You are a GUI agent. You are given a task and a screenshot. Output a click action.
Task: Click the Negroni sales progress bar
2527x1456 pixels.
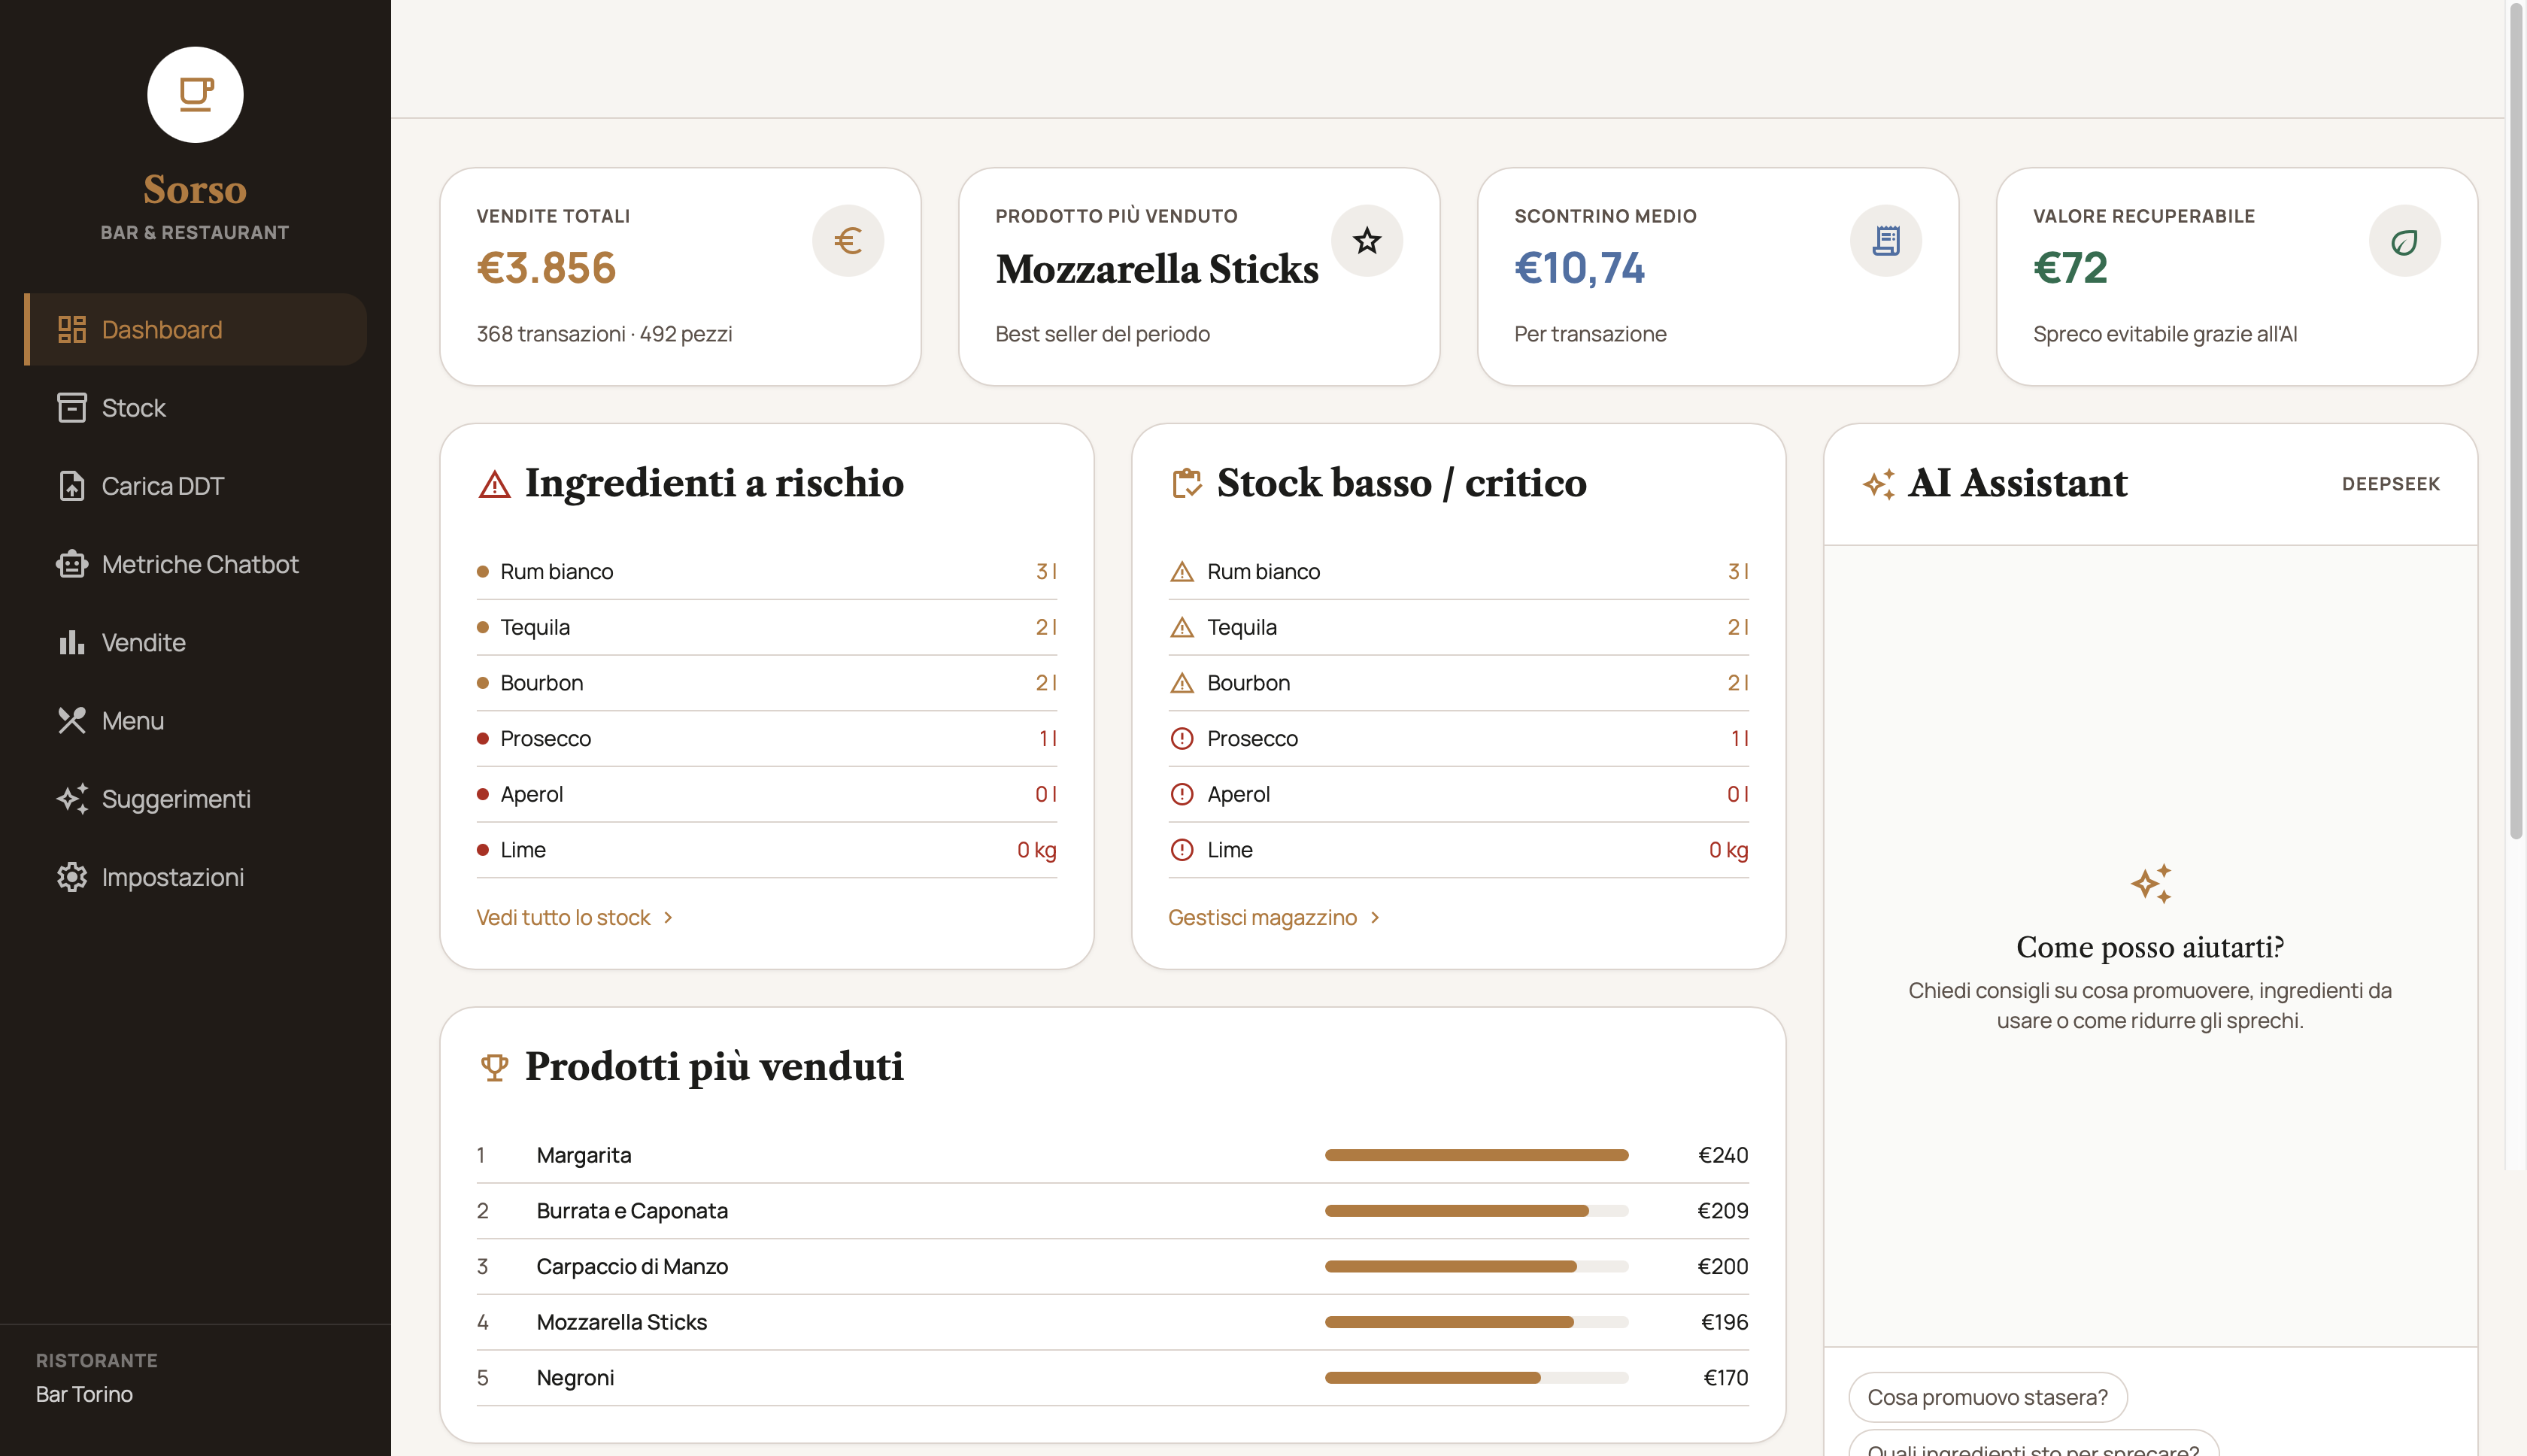(x=1476, y=1378)
